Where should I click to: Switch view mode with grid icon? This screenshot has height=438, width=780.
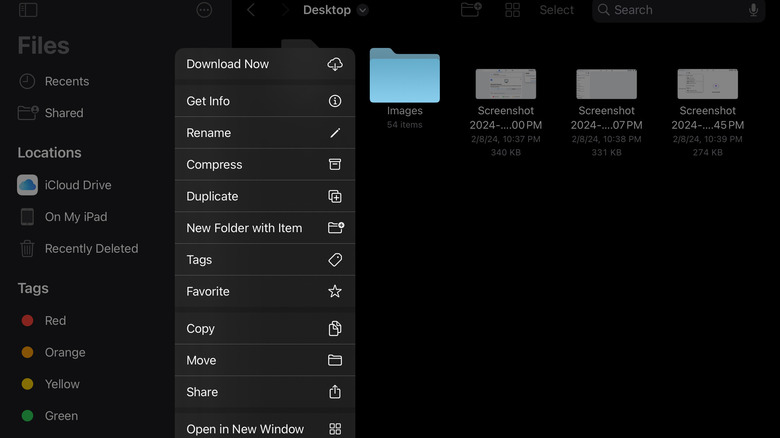click(512, 10)
